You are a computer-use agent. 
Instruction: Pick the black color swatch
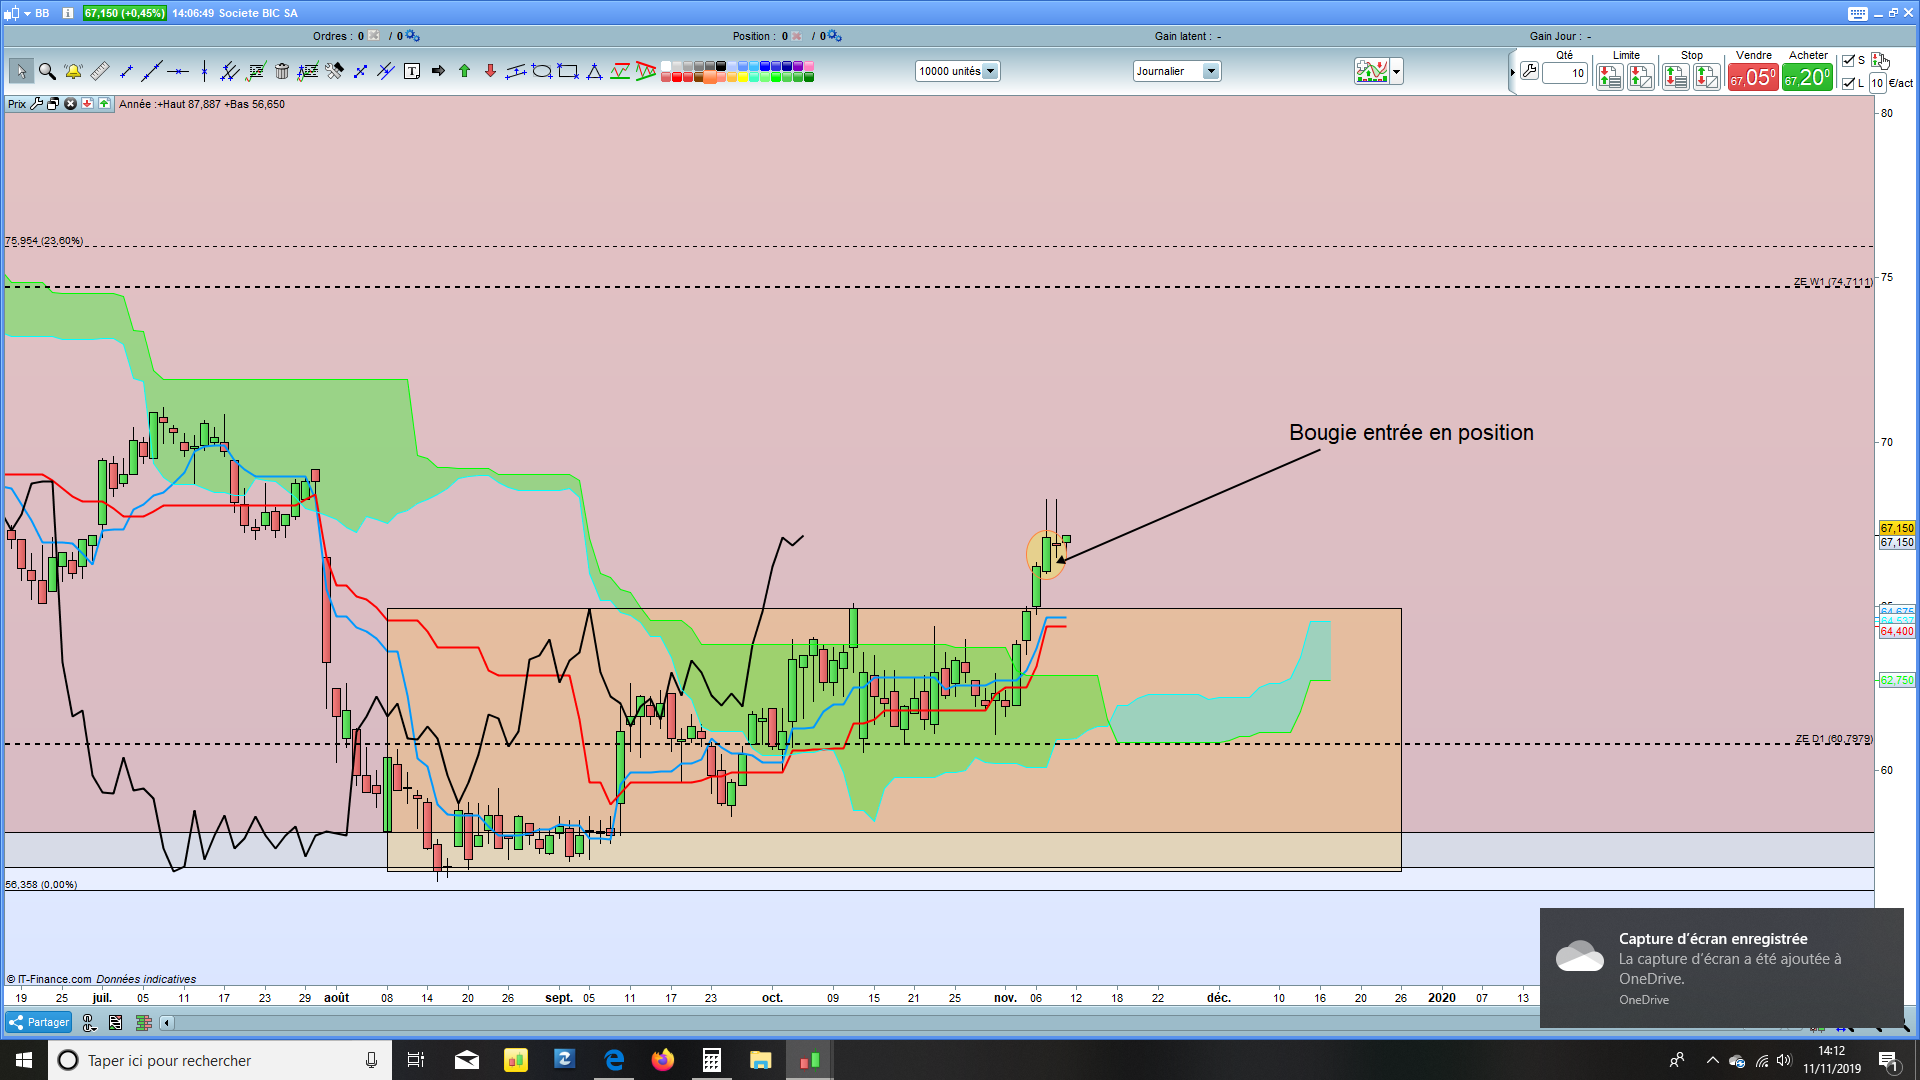coord(721,66)
